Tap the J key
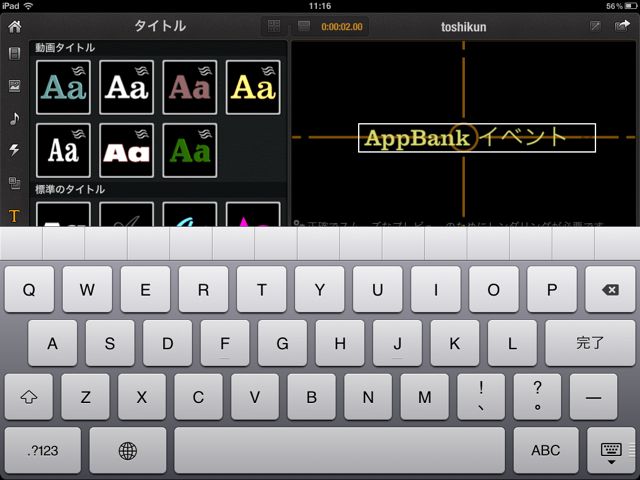Image resolution: width=640 pixels, height=480 pixels. (397, 343)
